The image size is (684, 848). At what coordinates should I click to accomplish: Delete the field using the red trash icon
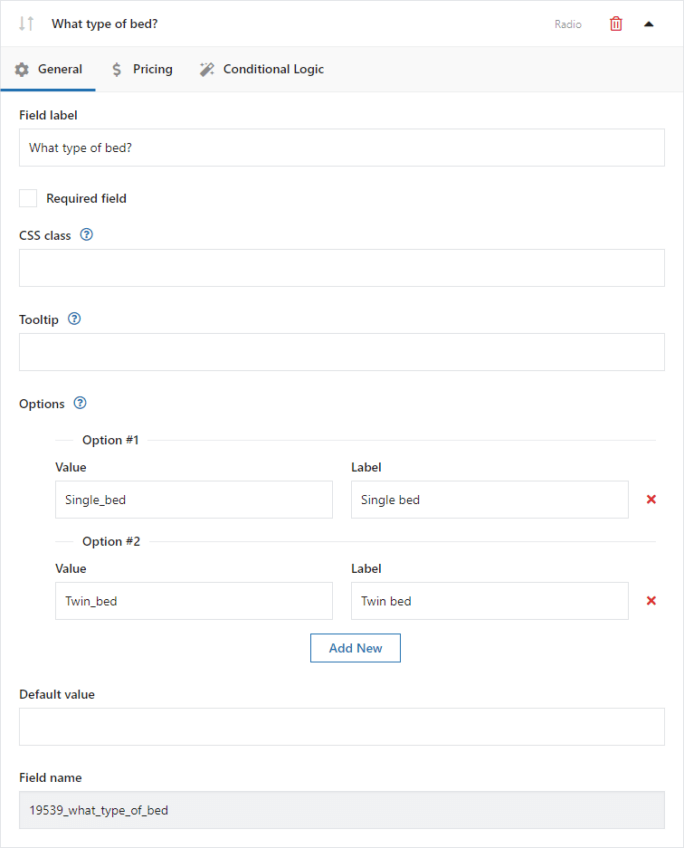click(615, 23)
